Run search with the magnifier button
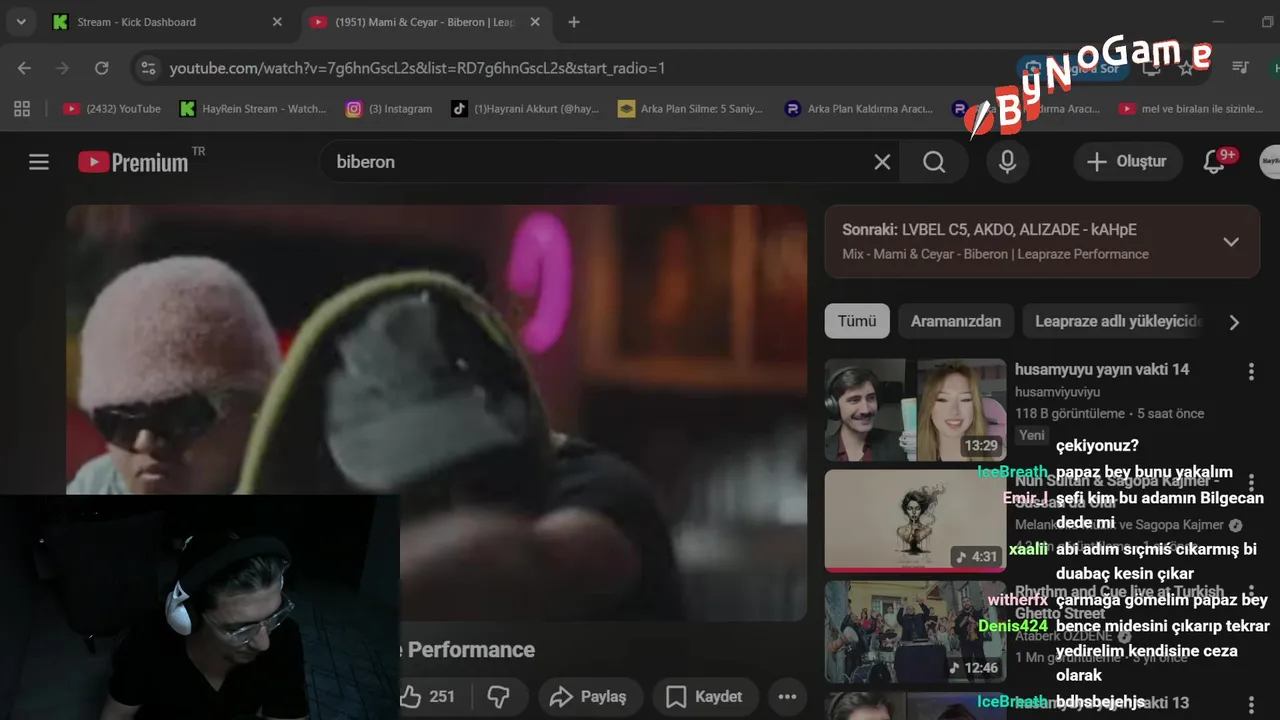 [x=934, y=162]
